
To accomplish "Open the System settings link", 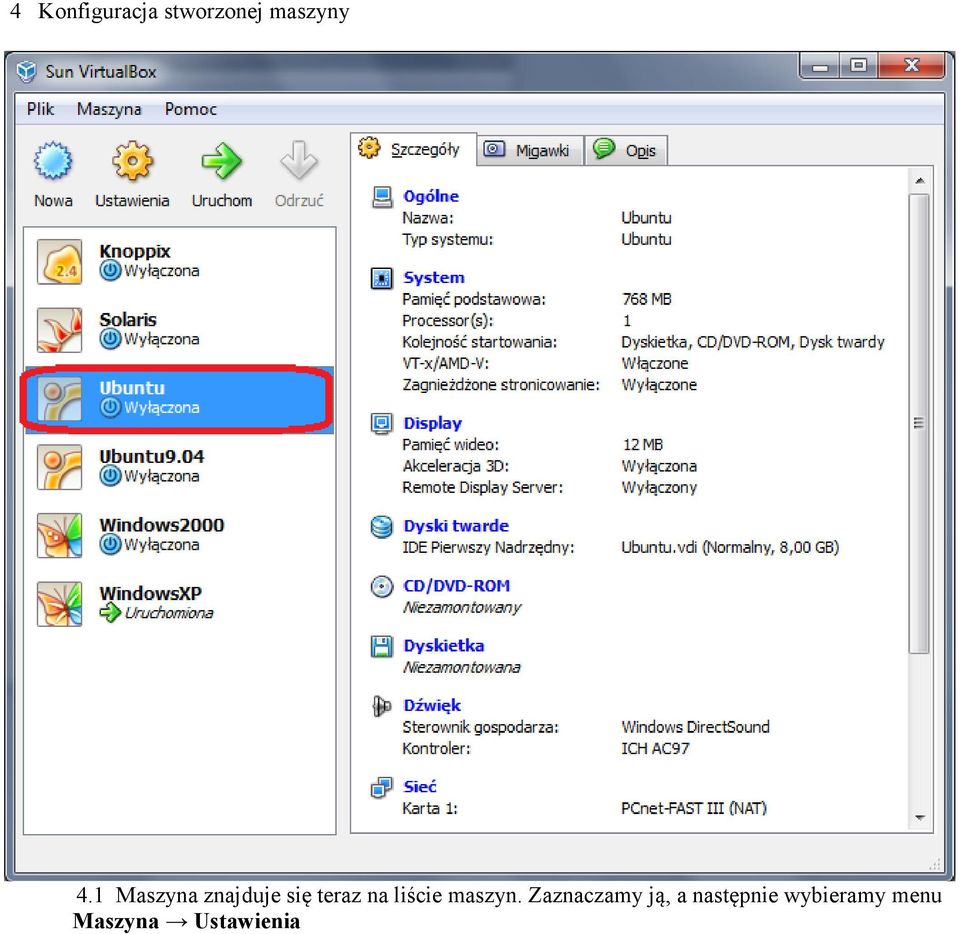I will [433, 278].
